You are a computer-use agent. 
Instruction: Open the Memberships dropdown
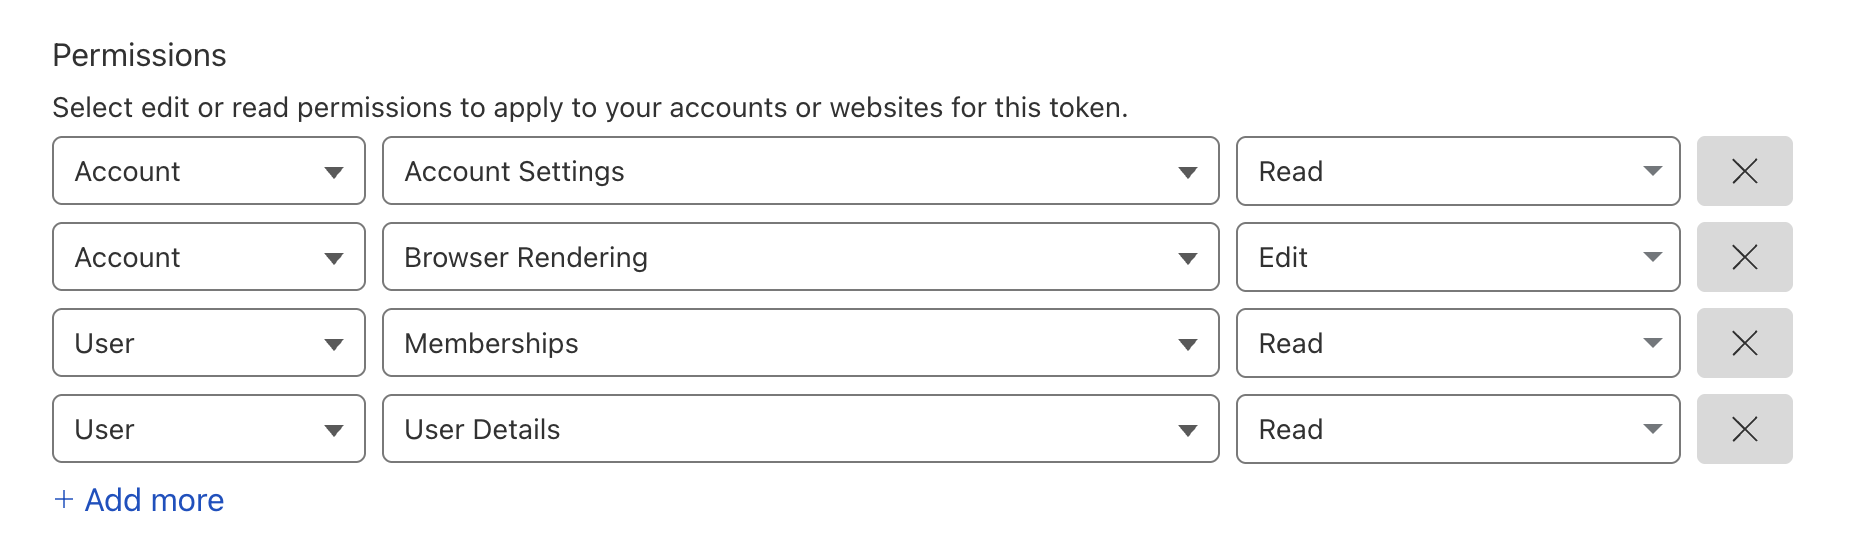click(x=800, y=343)
